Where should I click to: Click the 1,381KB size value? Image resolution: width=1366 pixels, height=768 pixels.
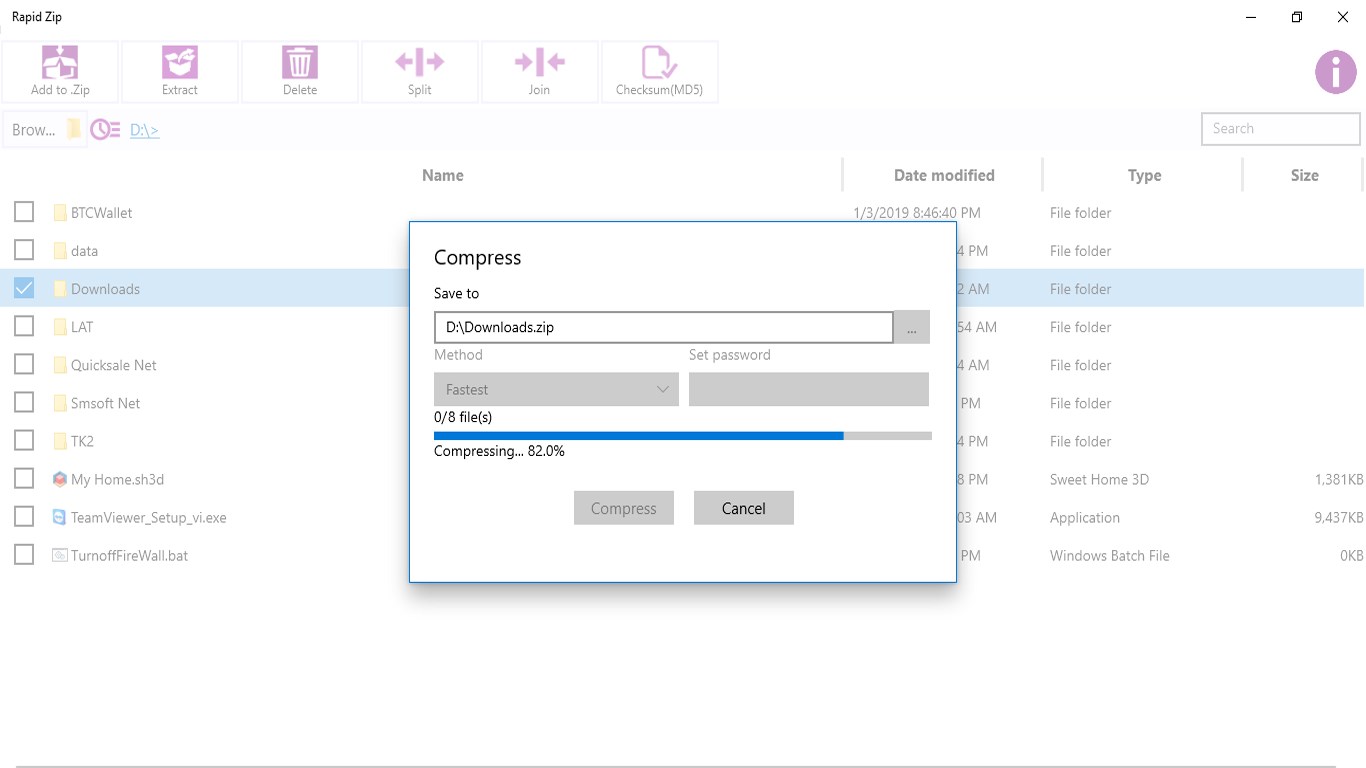(1339, 480)
